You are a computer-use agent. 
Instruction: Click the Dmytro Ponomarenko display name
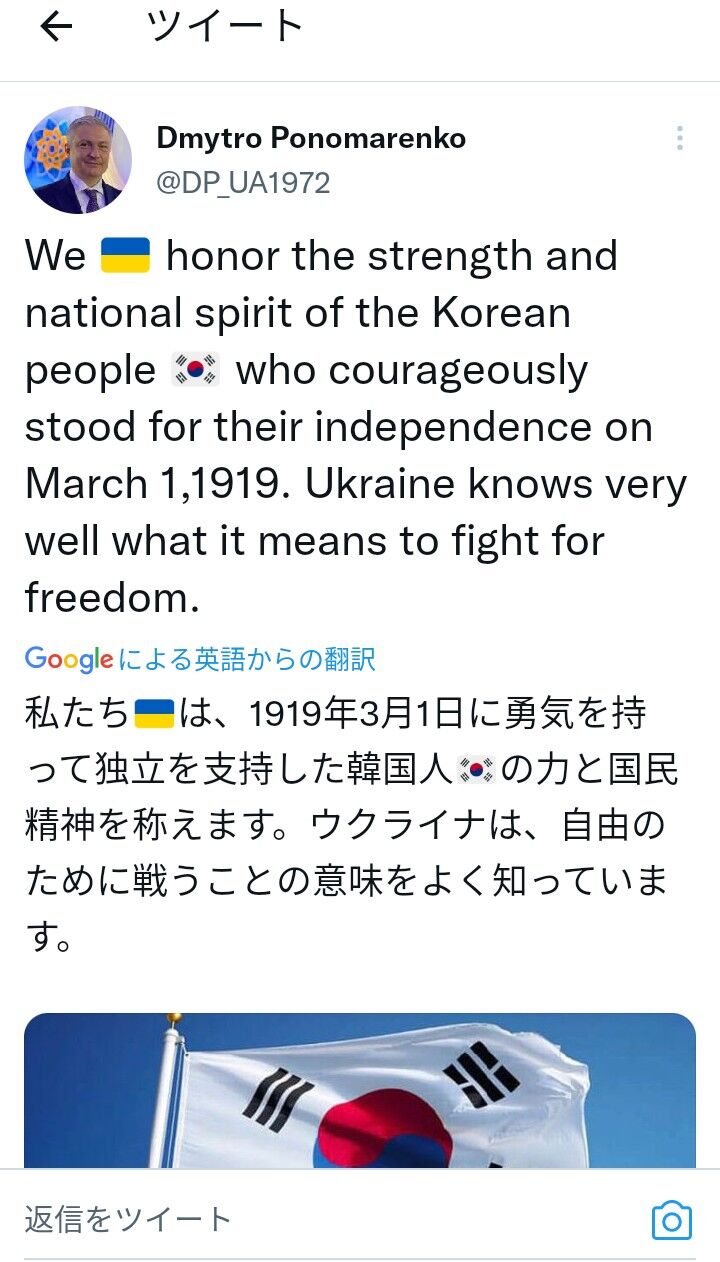click(x=311, y=138)
